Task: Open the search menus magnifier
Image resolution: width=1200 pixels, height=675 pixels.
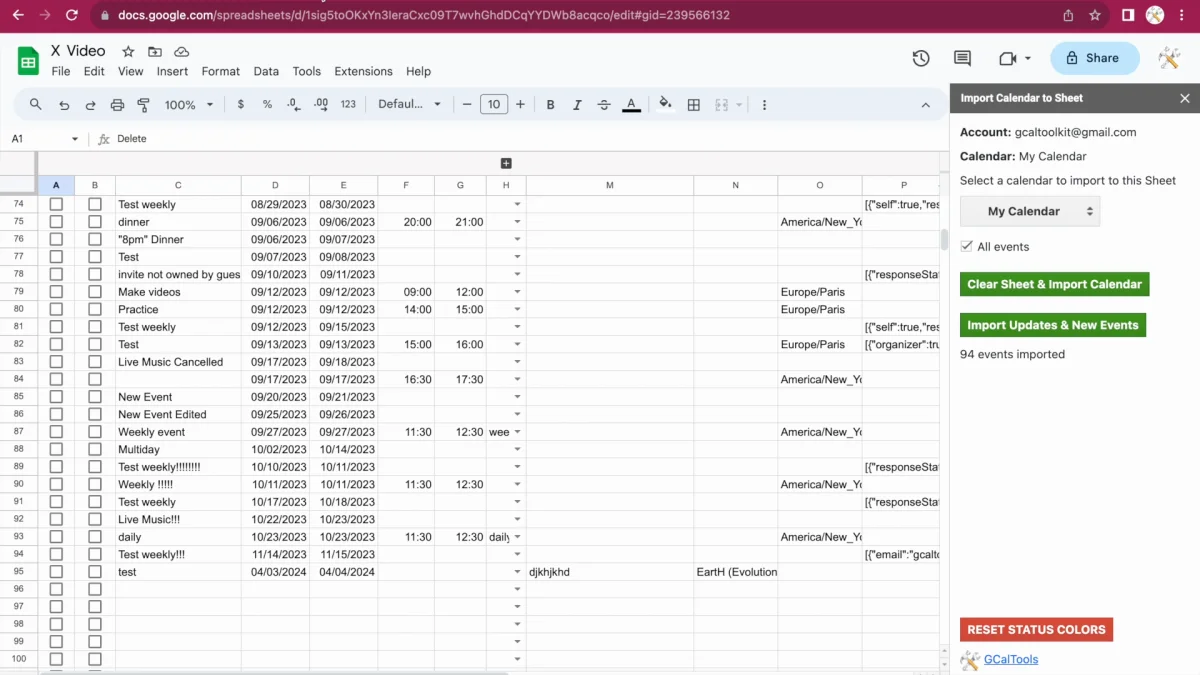Action: [x=36, y=104]
